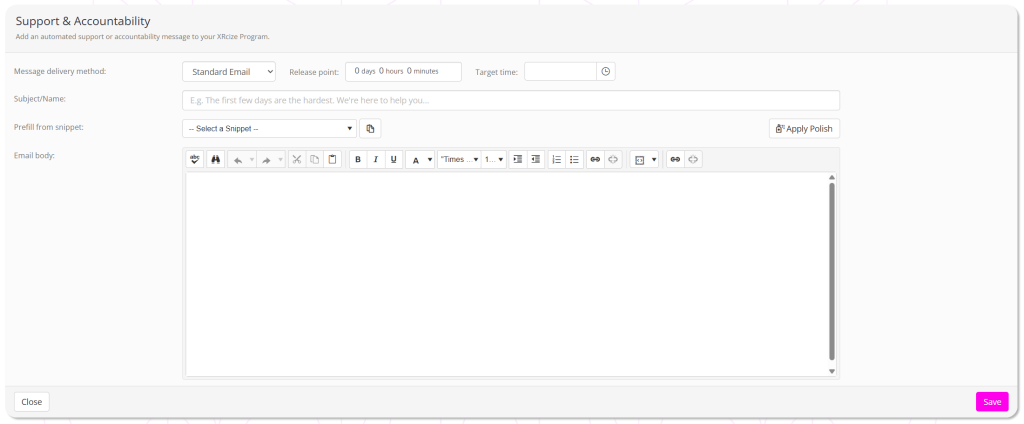Open the Times font name dropdown
The height and width of the screenshot is (424, 1024).
(459, 159)
